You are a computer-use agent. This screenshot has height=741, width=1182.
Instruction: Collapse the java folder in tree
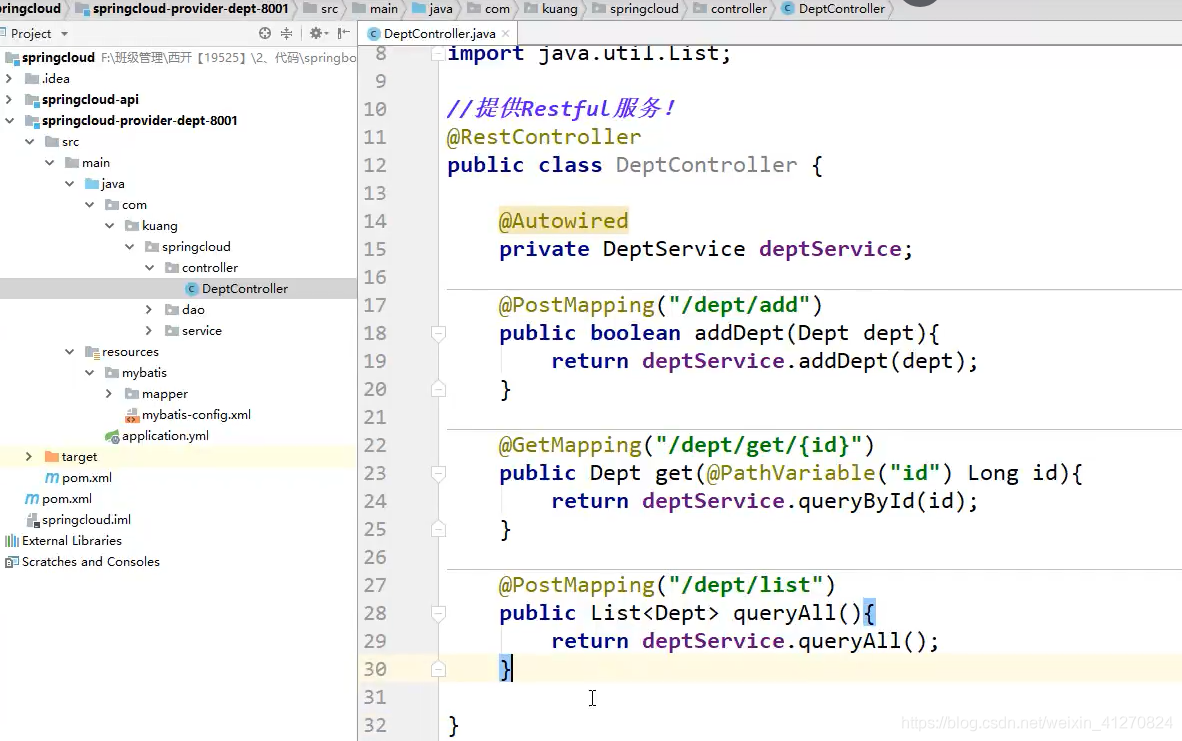coord(69,184)
